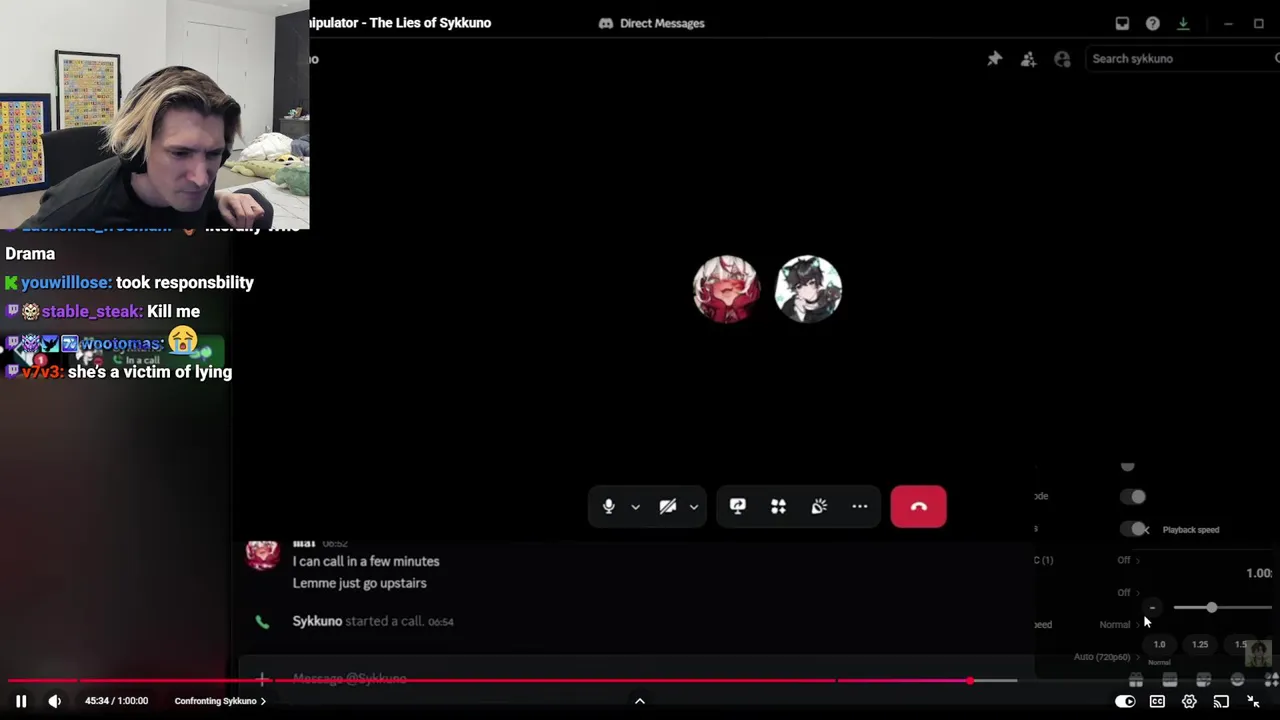Click username wootomas in stream chat

(122, 344)
